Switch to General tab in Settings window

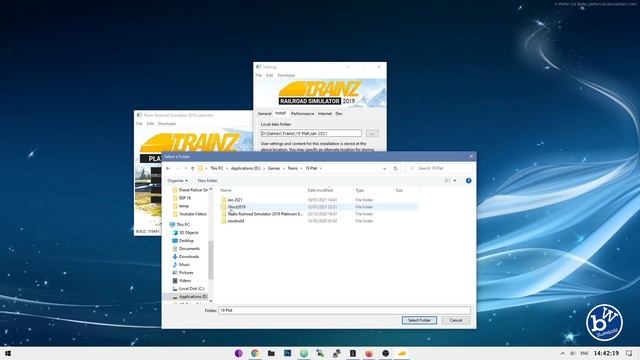(x=264, y=113)
